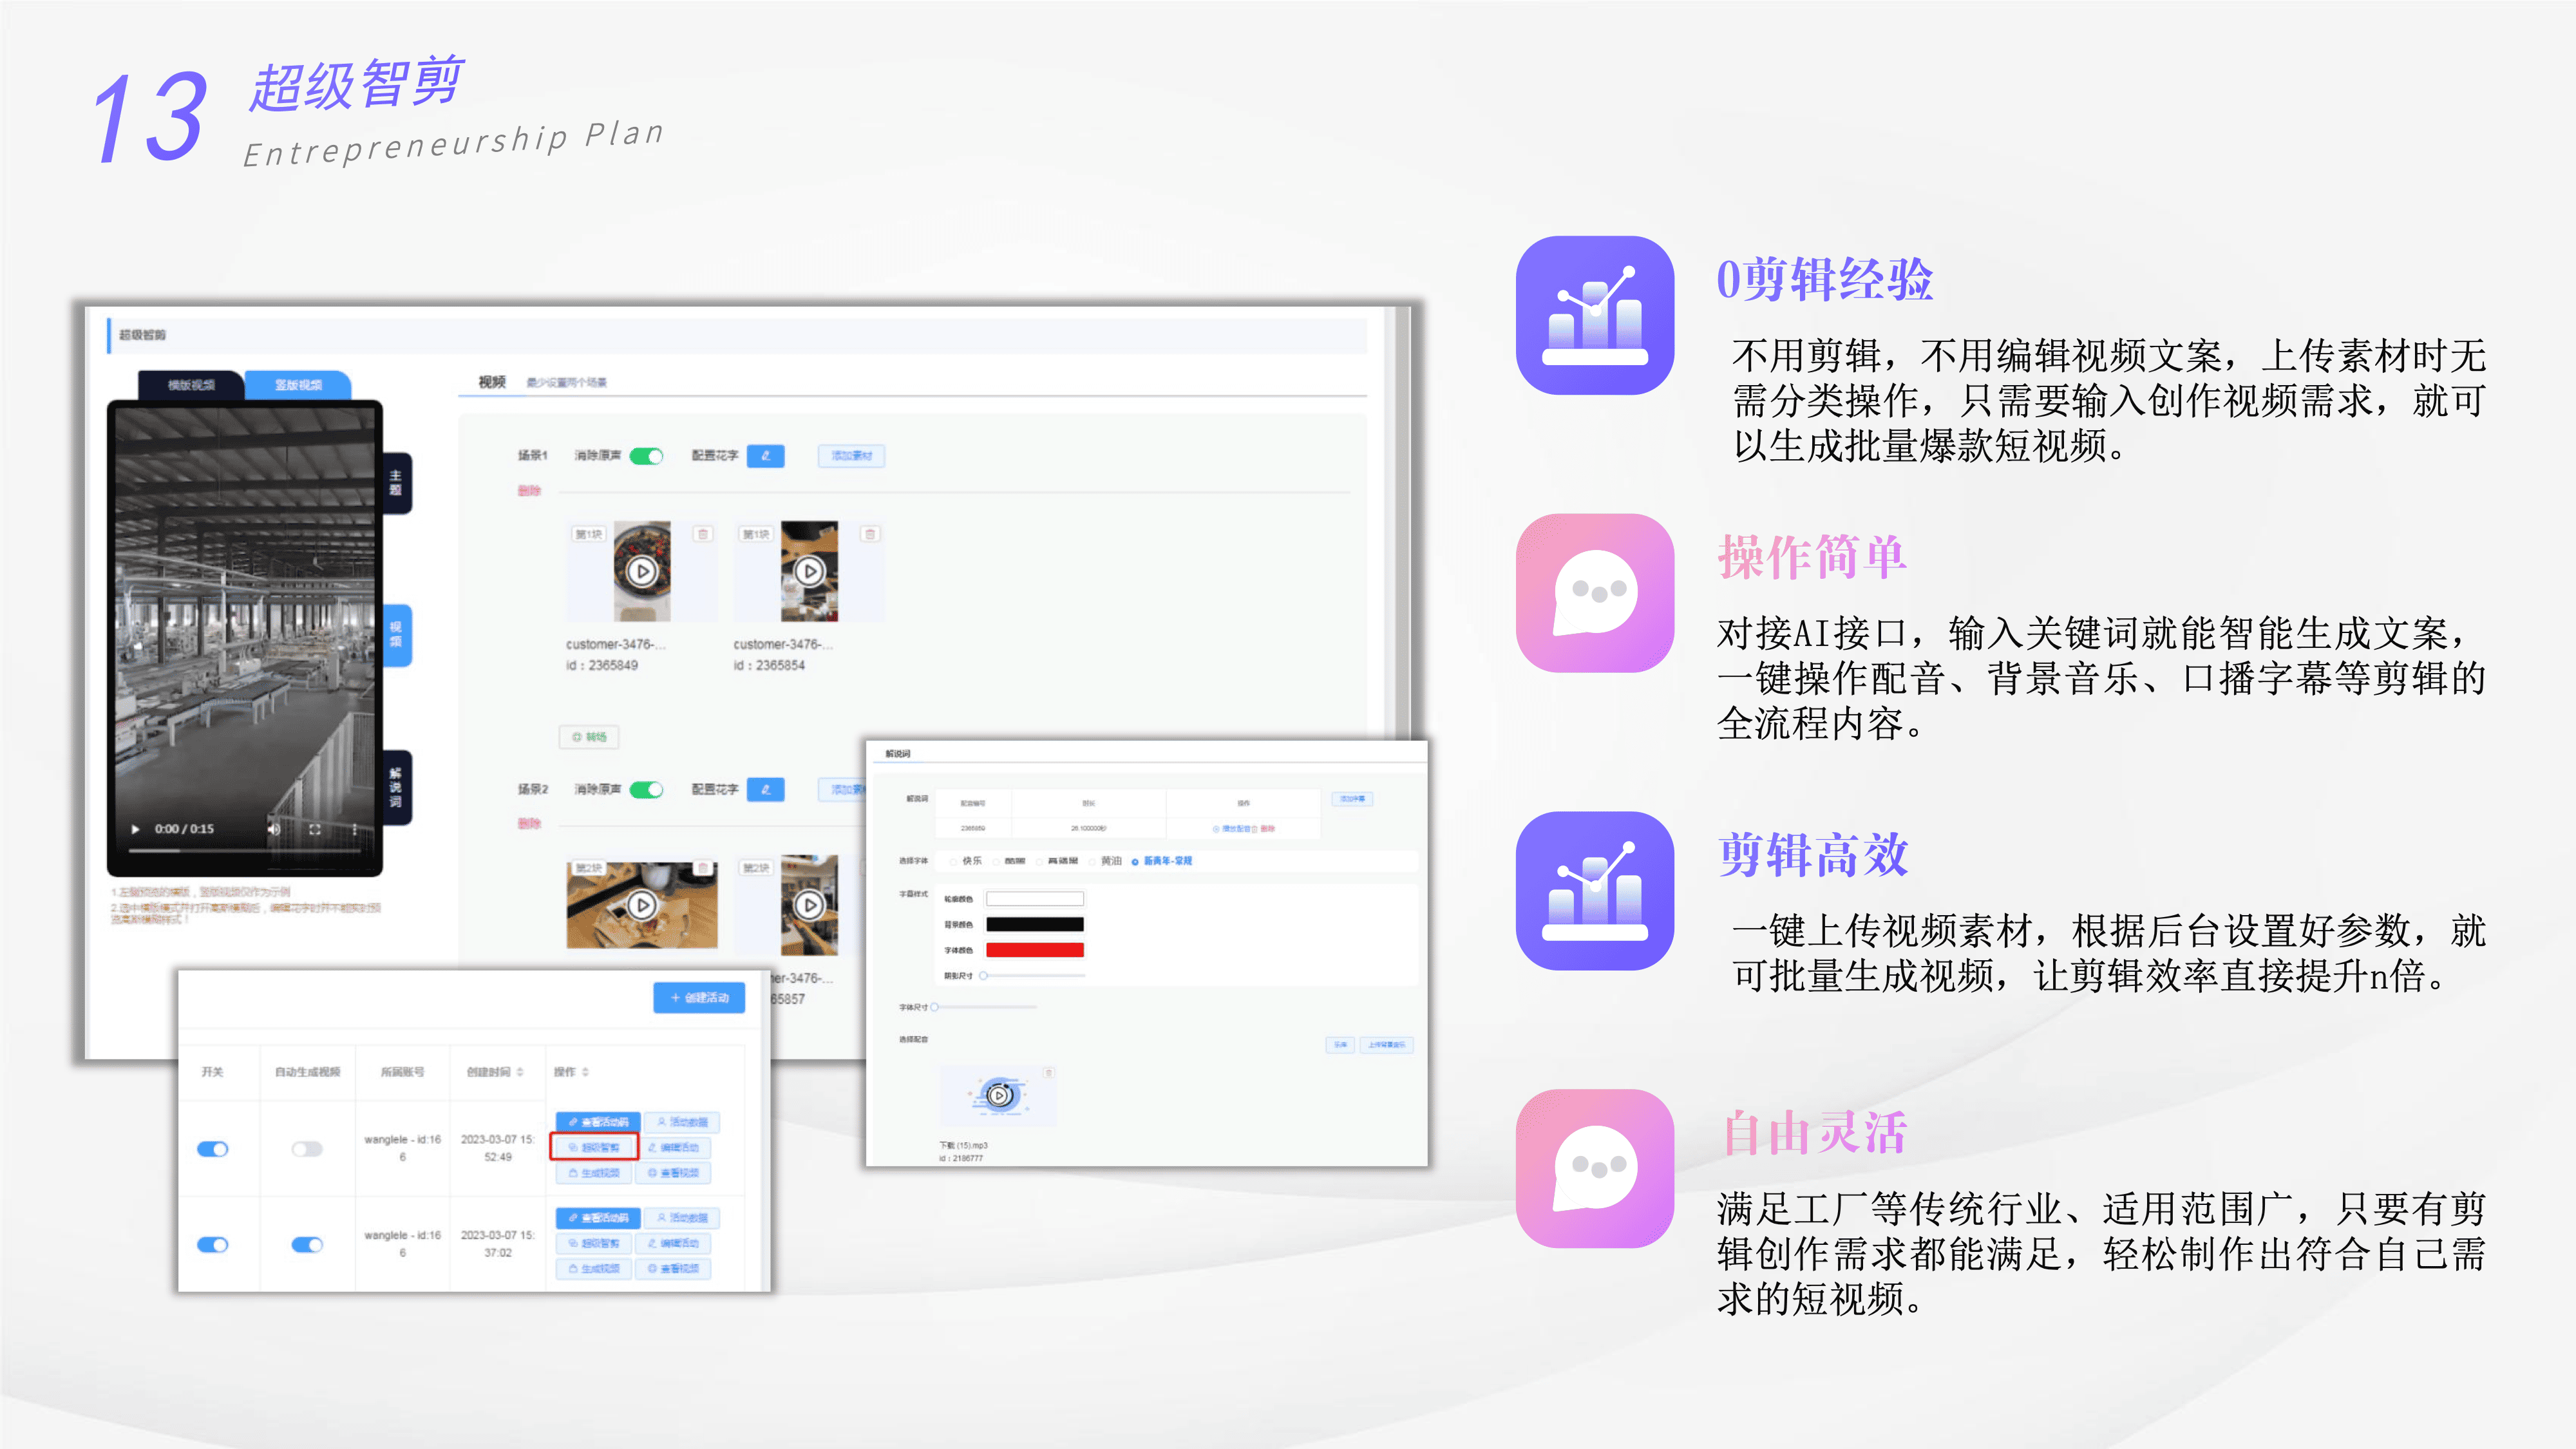Delete first 场景1 clip via its trash icon
This screenshot has width=2576, height=1449.
pos(703,534)
